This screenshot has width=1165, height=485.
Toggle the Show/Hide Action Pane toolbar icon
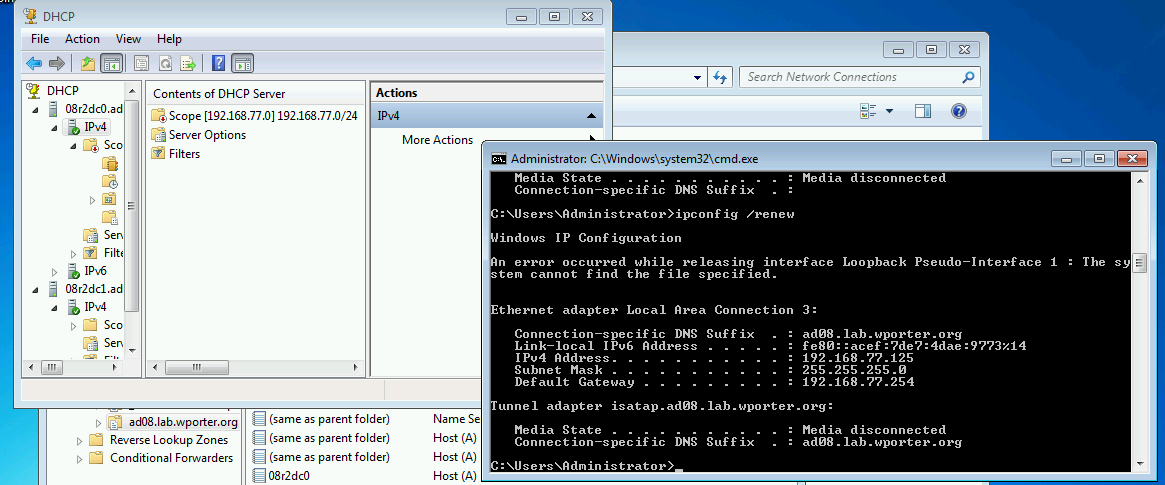[x=243, y=63]
